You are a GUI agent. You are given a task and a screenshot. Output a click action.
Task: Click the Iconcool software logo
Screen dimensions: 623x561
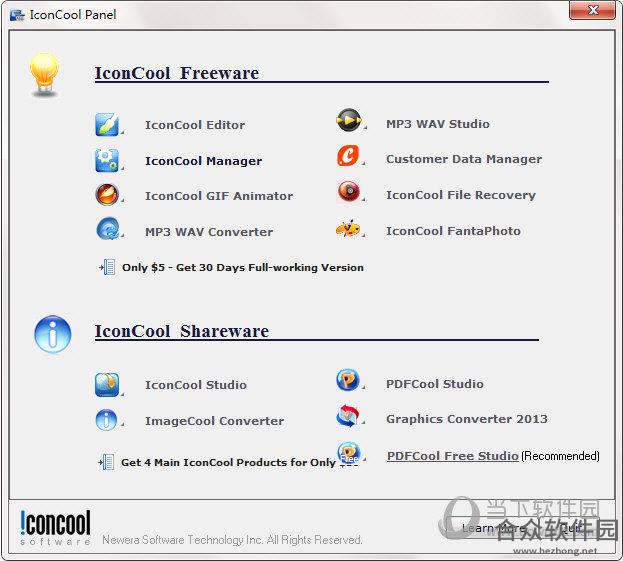tap(55, 528)
